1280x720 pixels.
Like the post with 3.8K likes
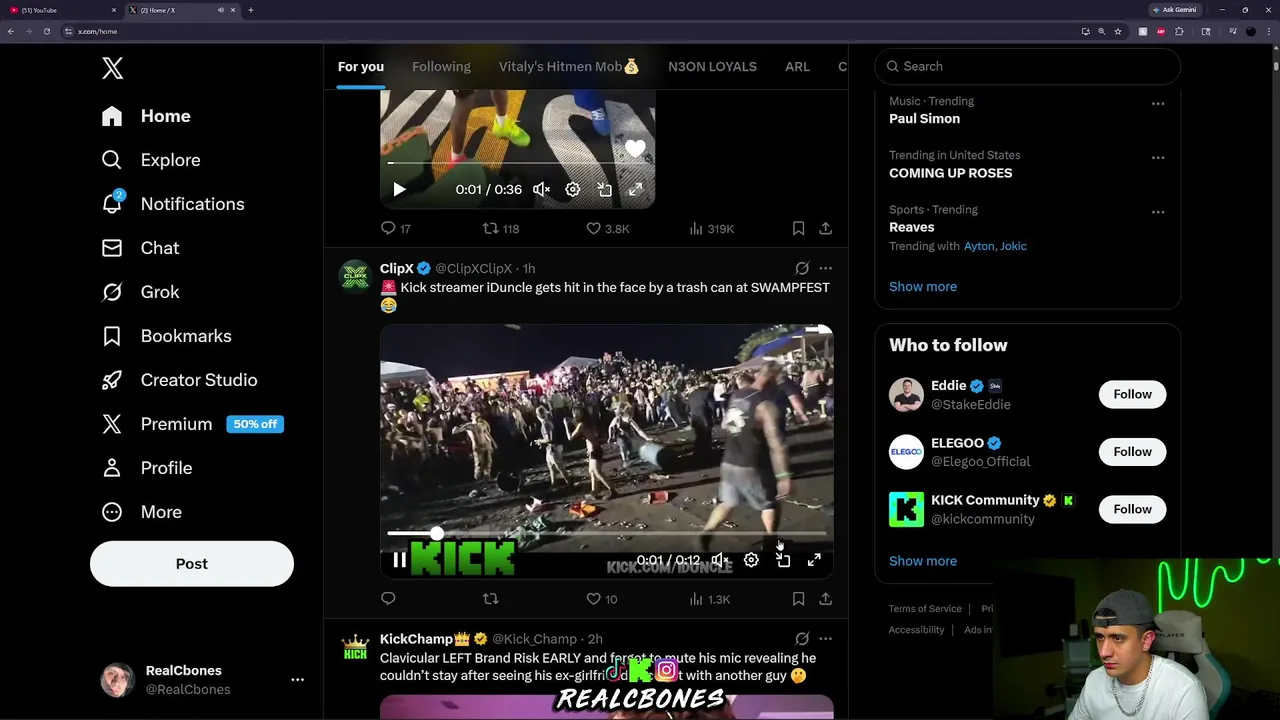pyautogui.click(x=608, y=228)
